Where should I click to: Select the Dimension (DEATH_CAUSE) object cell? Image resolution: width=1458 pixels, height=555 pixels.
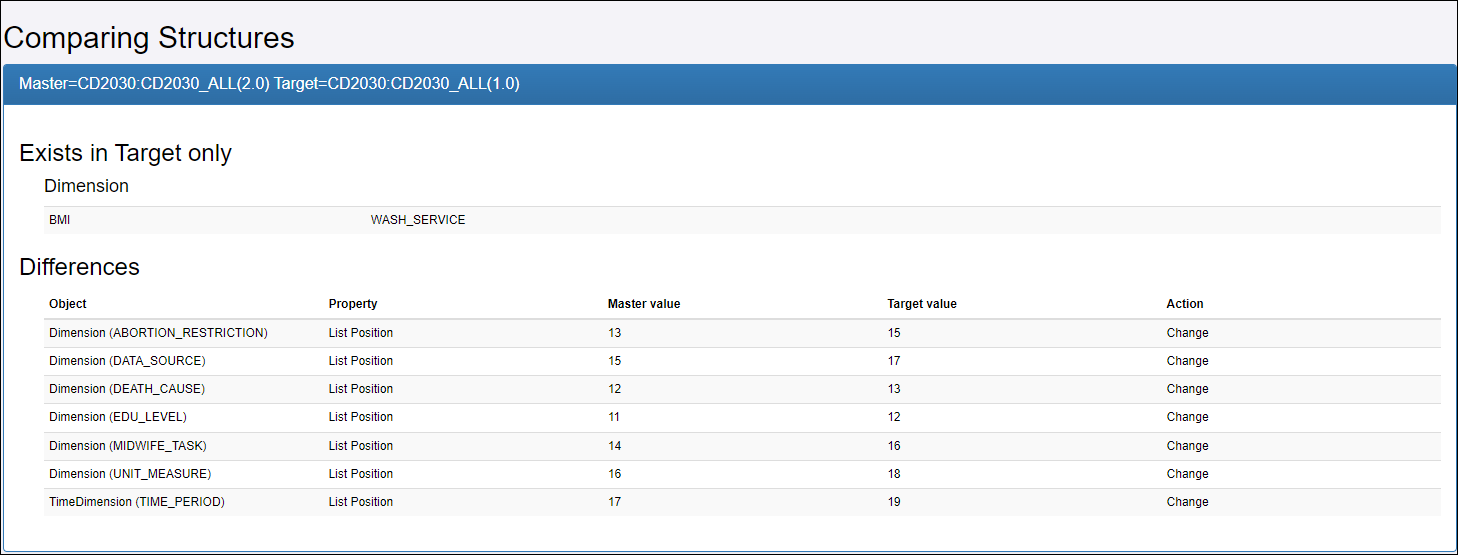pos(127,389)
